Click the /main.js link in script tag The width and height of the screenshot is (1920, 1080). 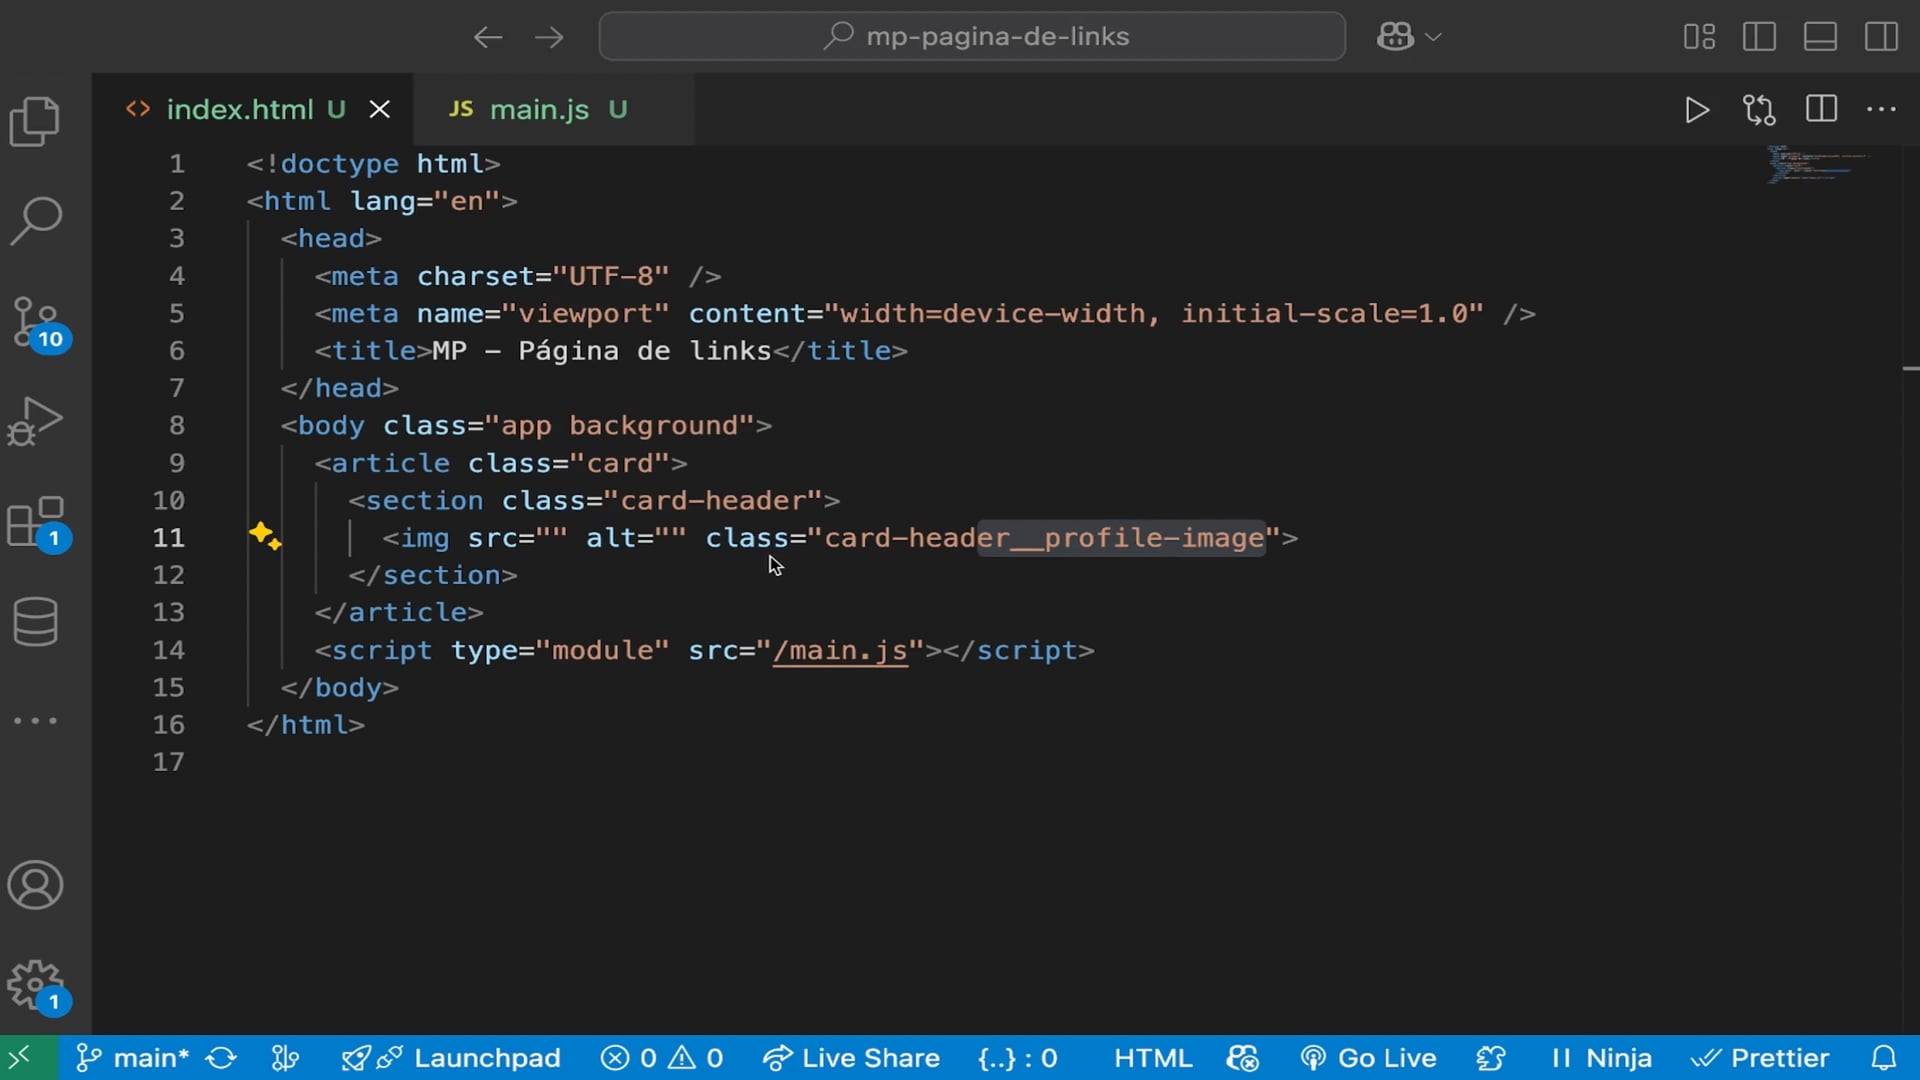[x=840, y=651]
